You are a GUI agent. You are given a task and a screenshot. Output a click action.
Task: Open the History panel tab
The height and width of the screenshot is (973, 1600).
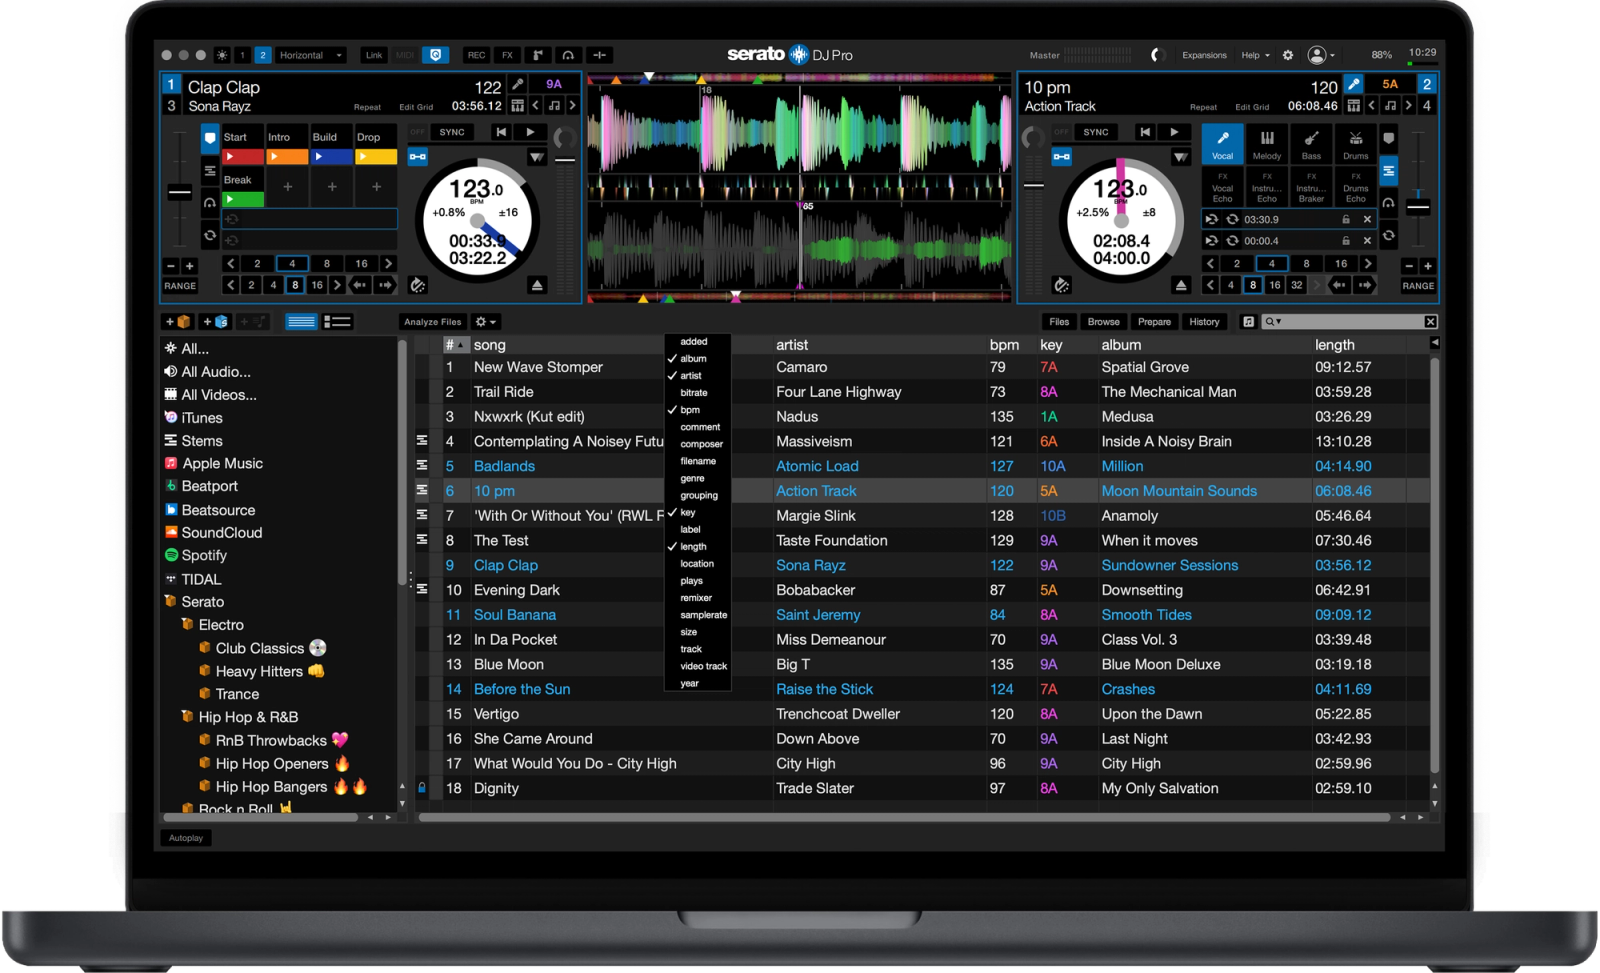coord(1204,322)
